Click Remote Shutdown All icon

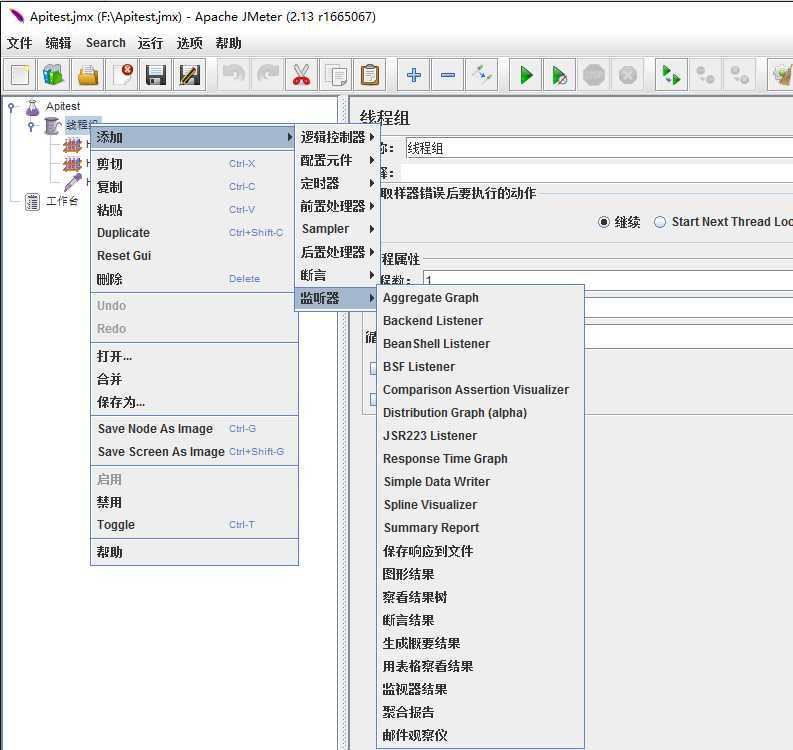coord(739,75)
